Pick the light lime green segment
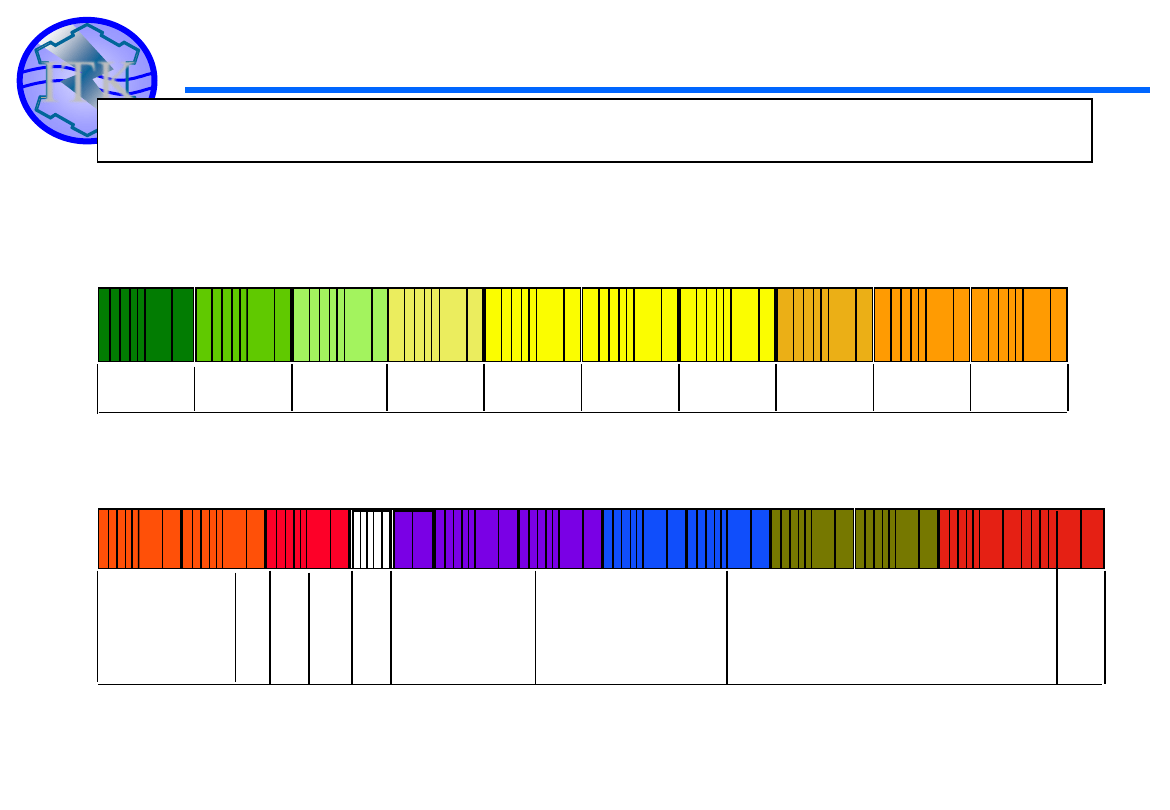Screen dimensions: 1170x810 point(340,324)
